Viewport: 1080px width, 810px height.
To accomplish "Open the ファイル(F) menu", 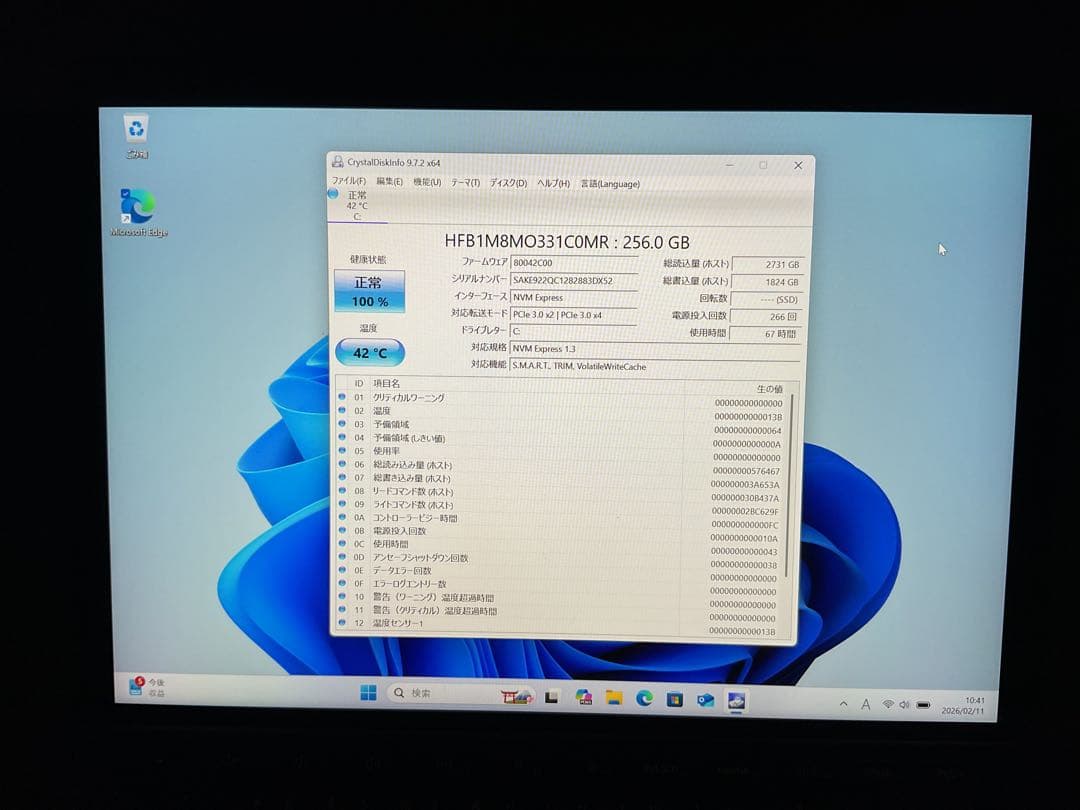I will point(348,182).
